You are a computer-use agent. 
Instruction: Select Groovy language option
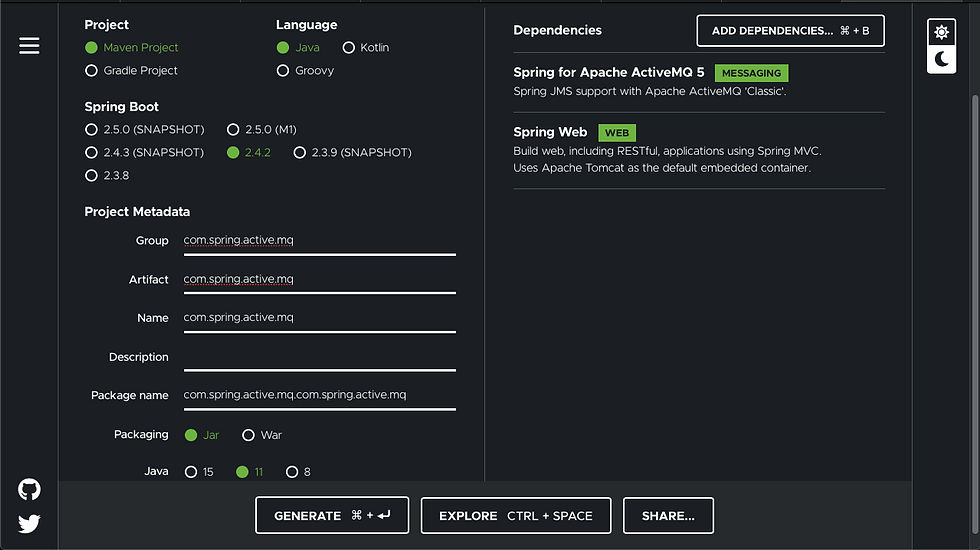[x=305, y=71]
